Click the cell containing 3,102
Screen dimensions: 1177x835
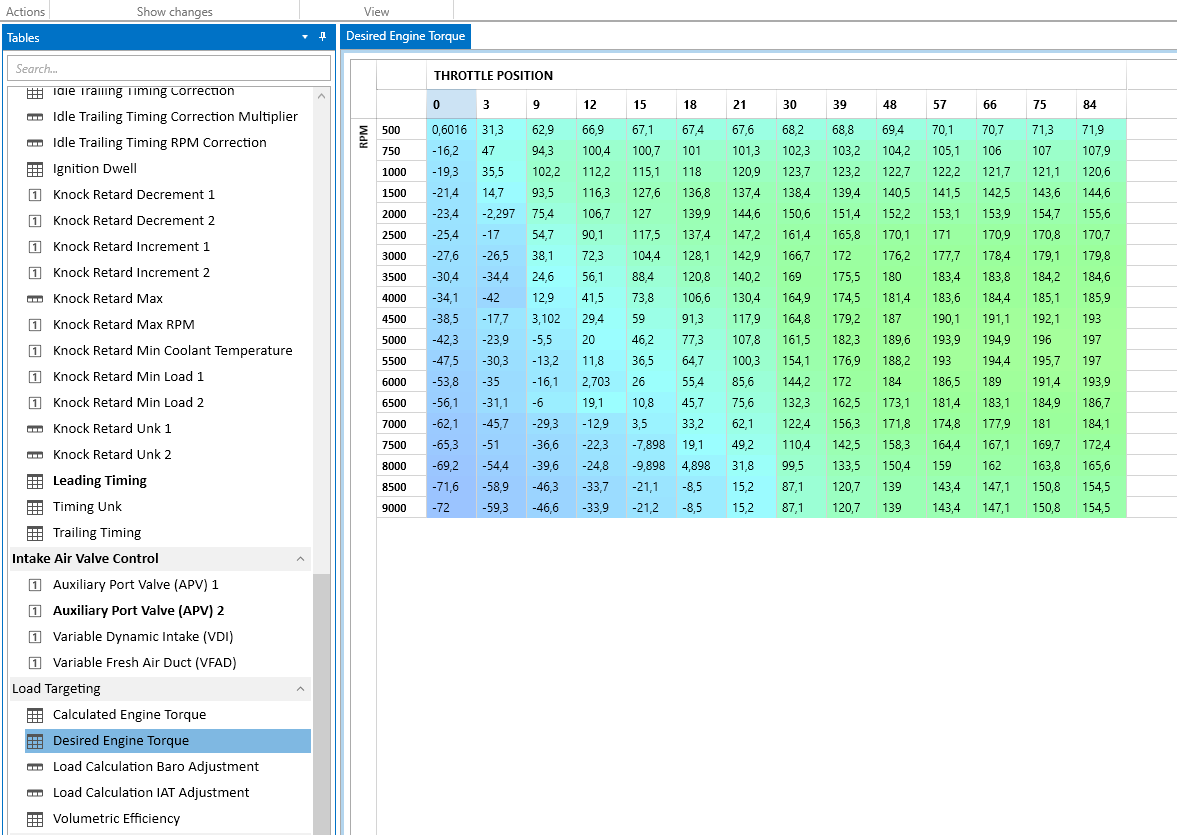click(x=551, y=319)
